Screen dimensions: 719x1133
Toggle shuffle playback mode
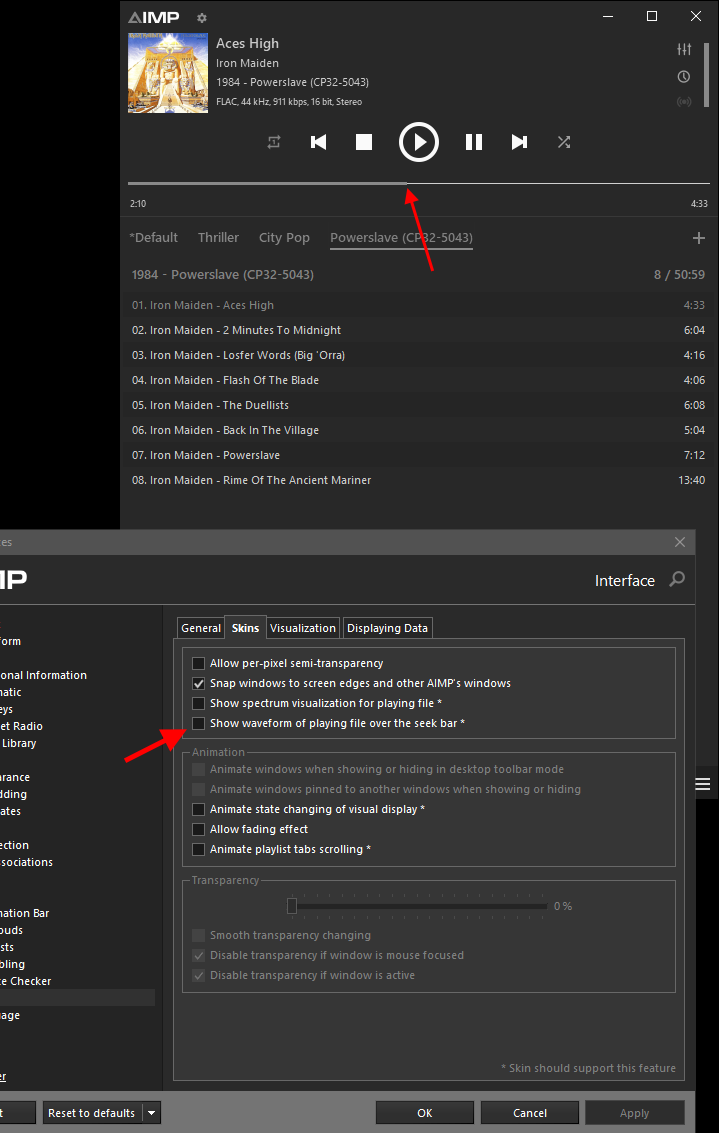click(564, 142)
